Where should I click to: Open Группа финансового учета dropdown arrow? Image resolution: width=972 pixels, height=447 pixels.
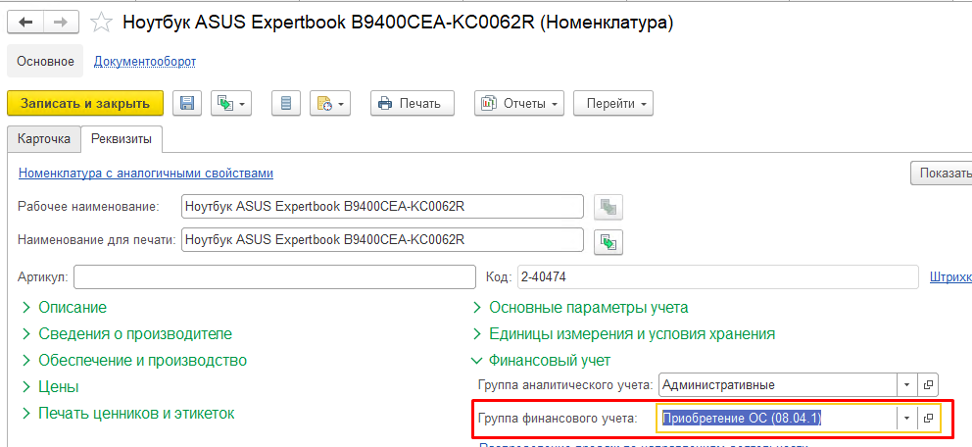(x=907, y=418)
